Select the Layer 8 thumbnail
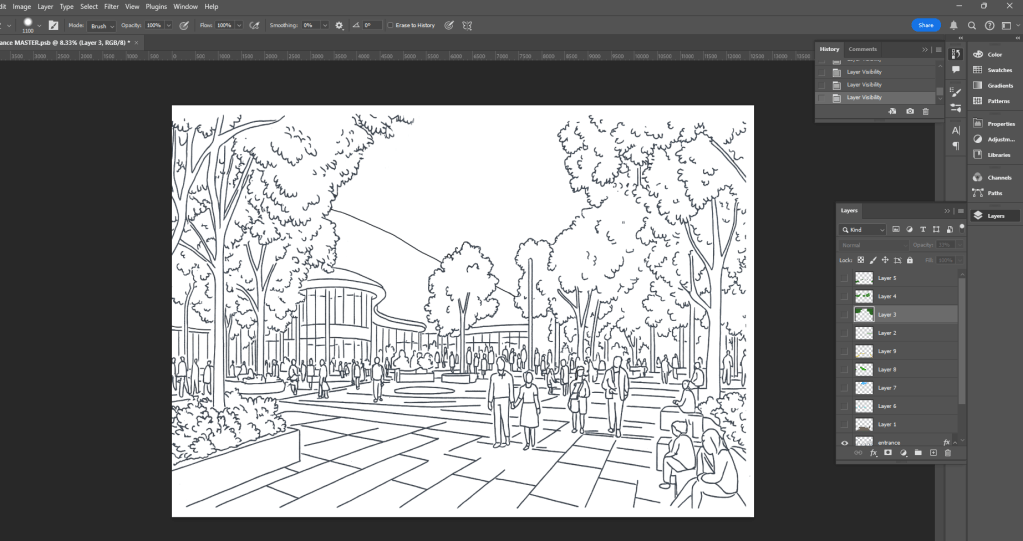 click(x=864, y=370)
